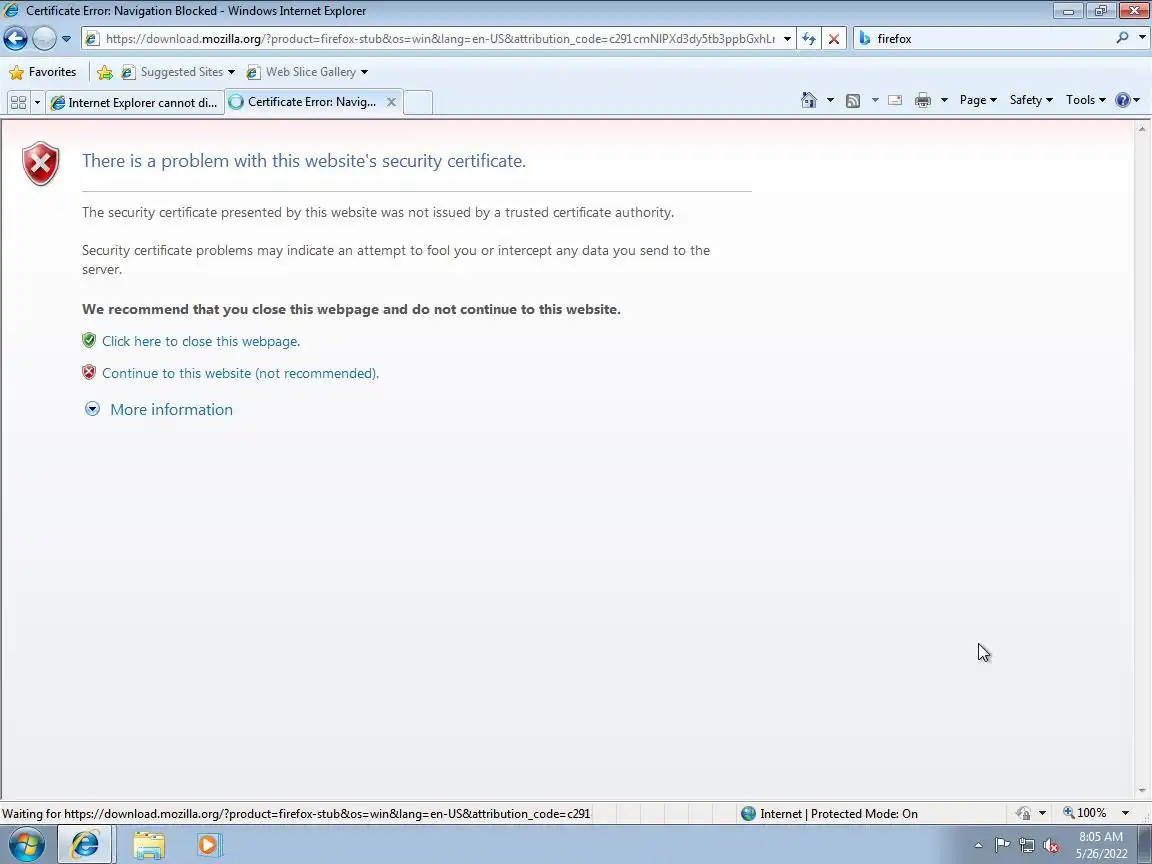Click the red shield error icon
The width and height of the screenshot is (1152, 864).
[x=40, y=163]
